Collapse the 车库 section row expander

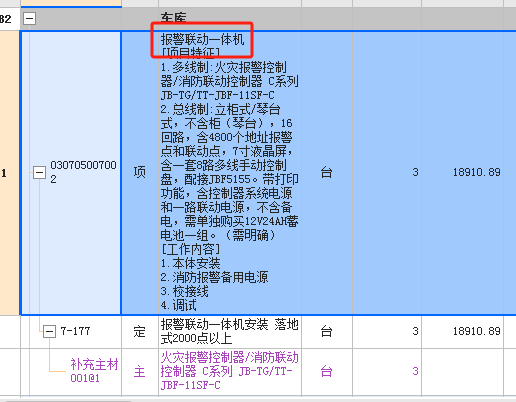pyautogui.click(x=29, y=19)
